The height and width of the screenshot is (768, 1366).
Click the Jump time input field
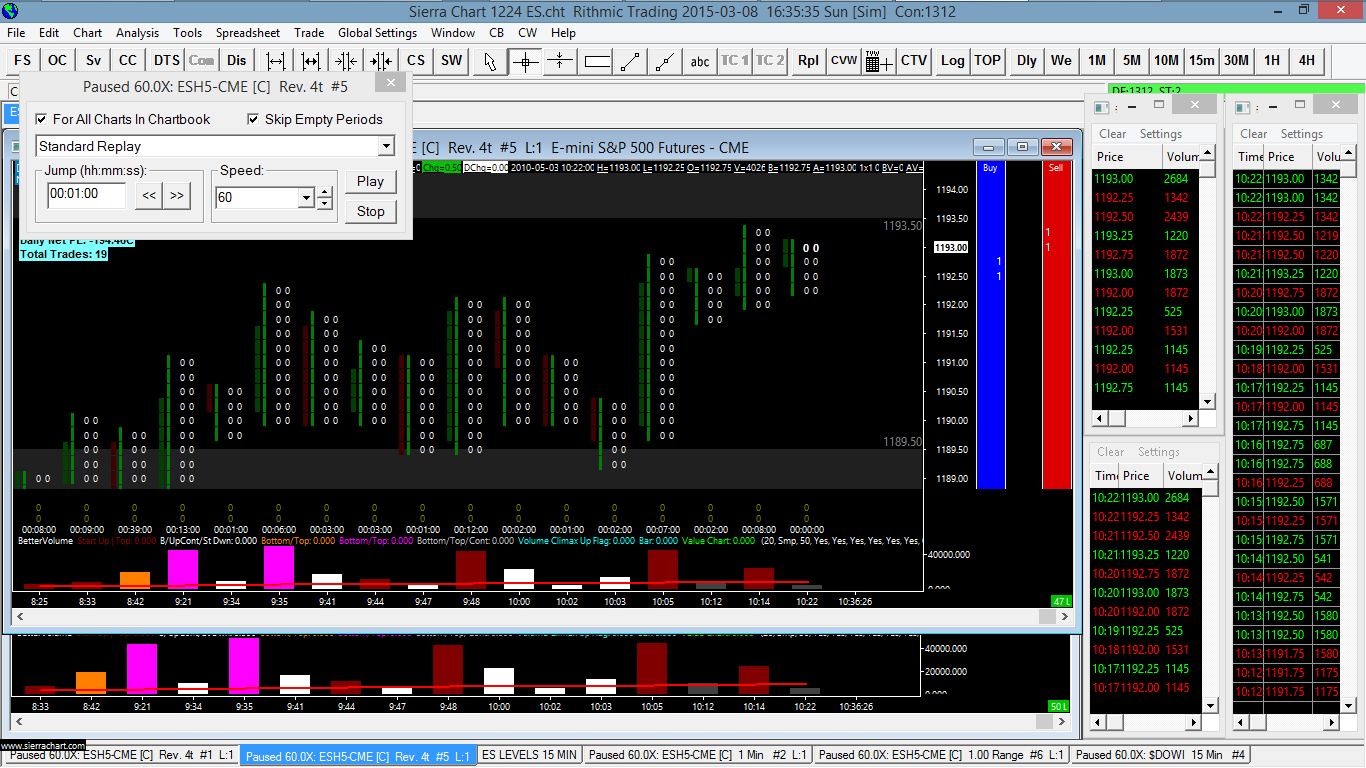tap(86, 195)
